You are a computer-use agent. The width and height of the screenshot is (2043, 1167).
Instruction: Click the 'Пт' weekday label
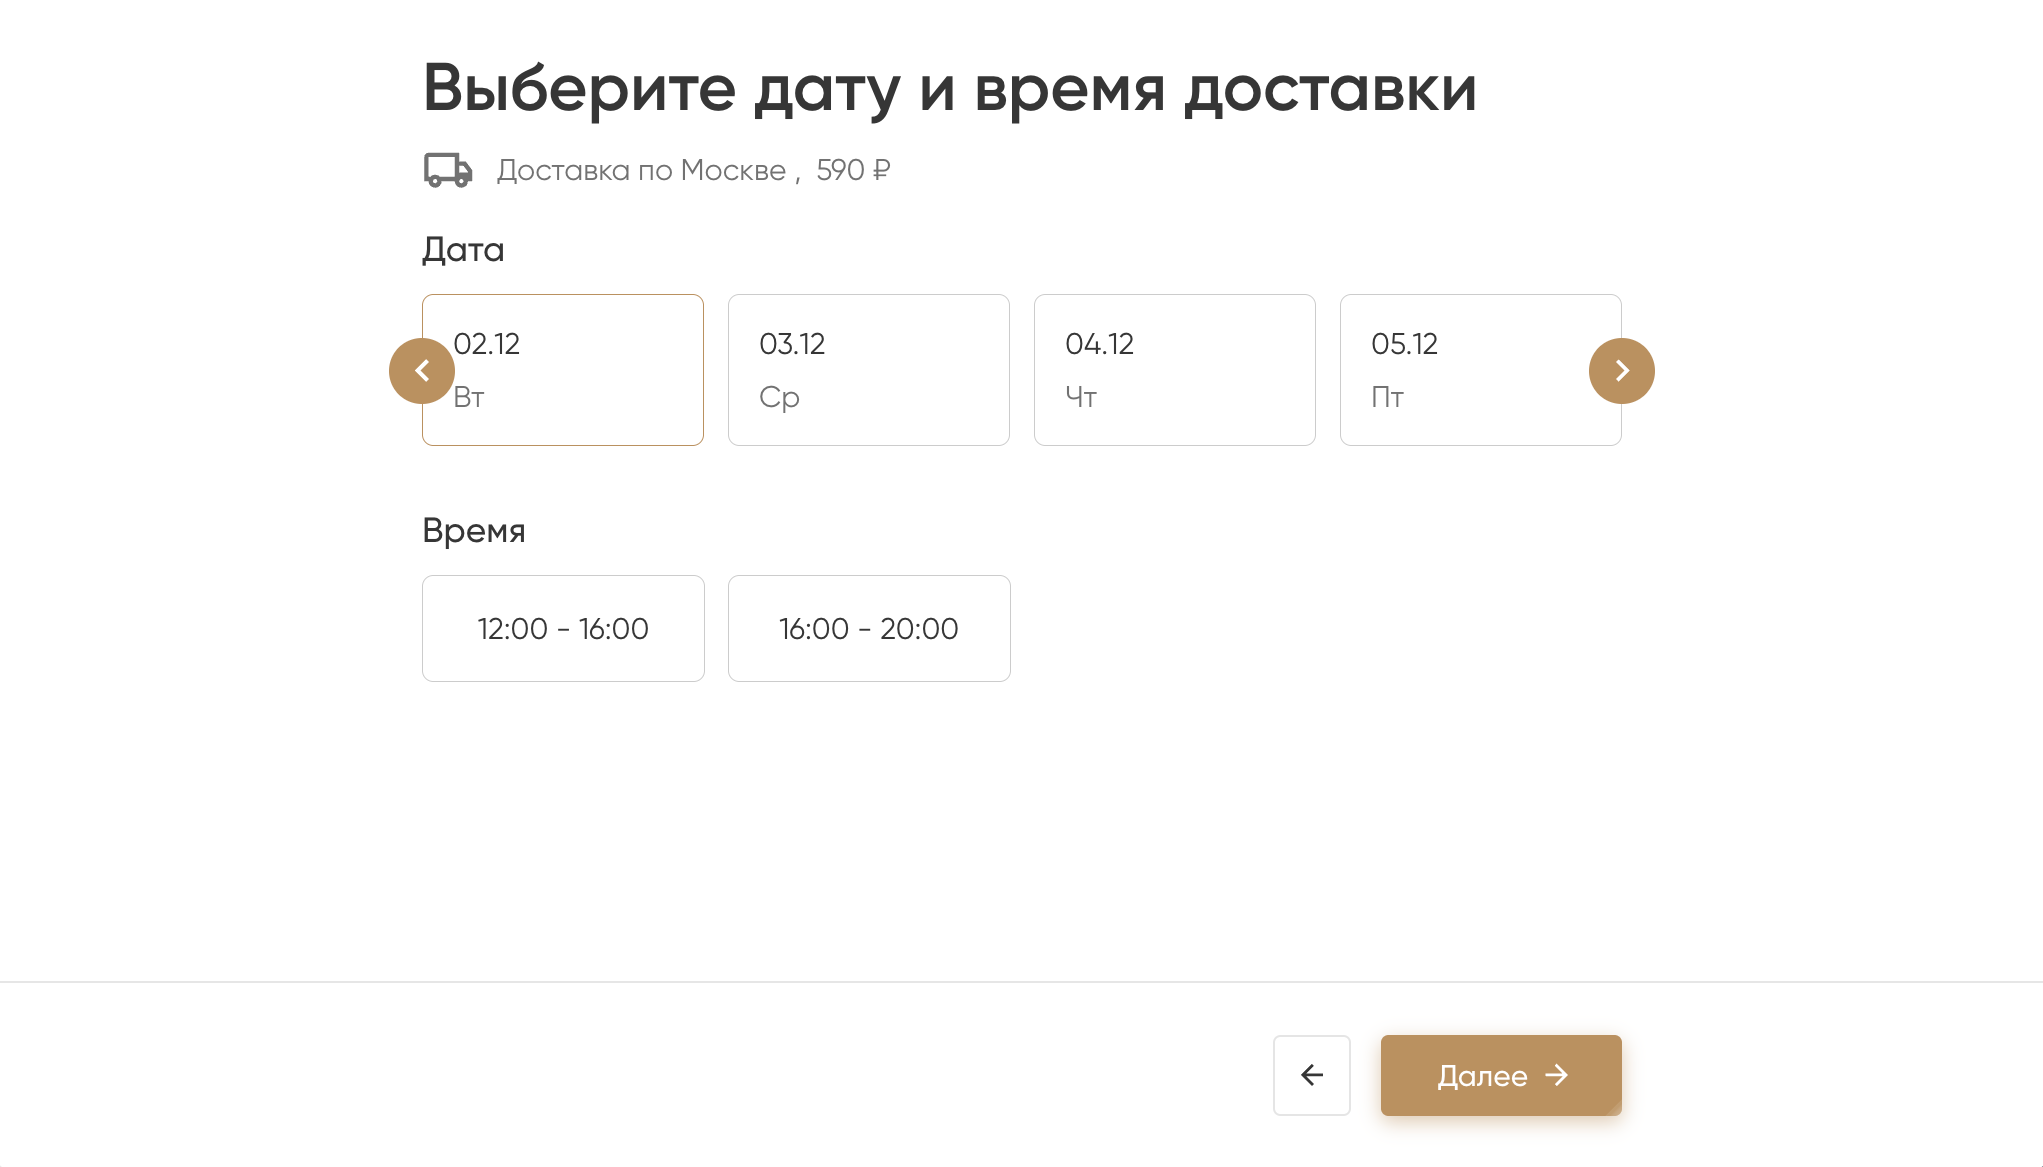pyautogui.click(x=1387, y=397)
